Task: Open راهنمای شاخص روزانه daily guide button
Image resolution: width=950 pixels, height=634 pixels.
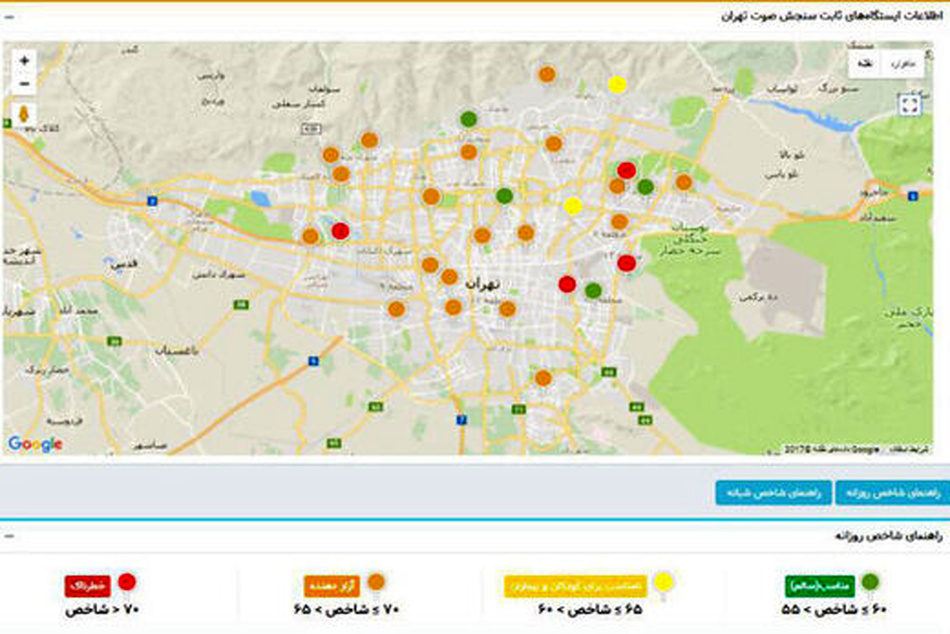Action: coord(892,492)
